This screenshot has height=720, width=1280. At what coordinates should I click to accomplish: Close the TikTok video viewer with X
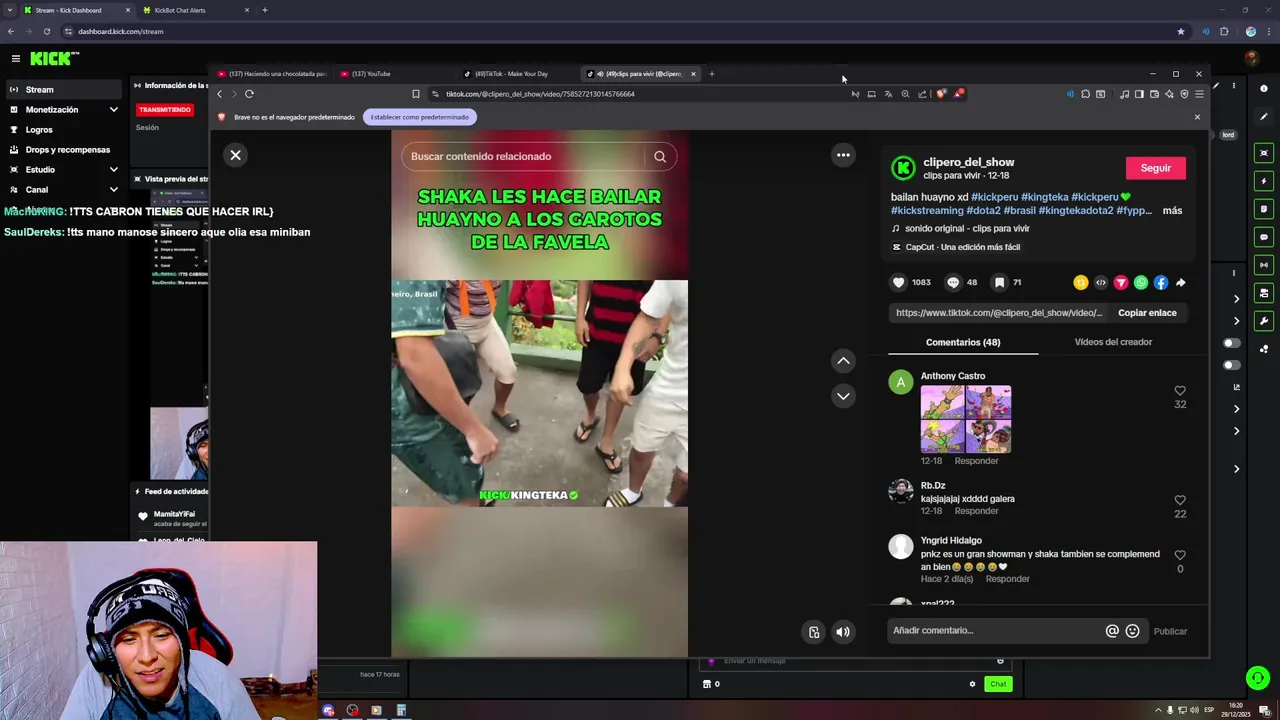click(235, 155)
